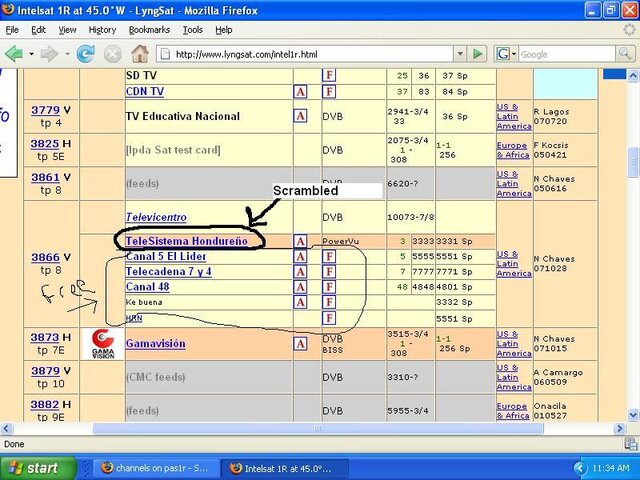640x480 pixels.
Task: Click the A icon beside TV Educativa Nacional
Action: tap(300, 116)
